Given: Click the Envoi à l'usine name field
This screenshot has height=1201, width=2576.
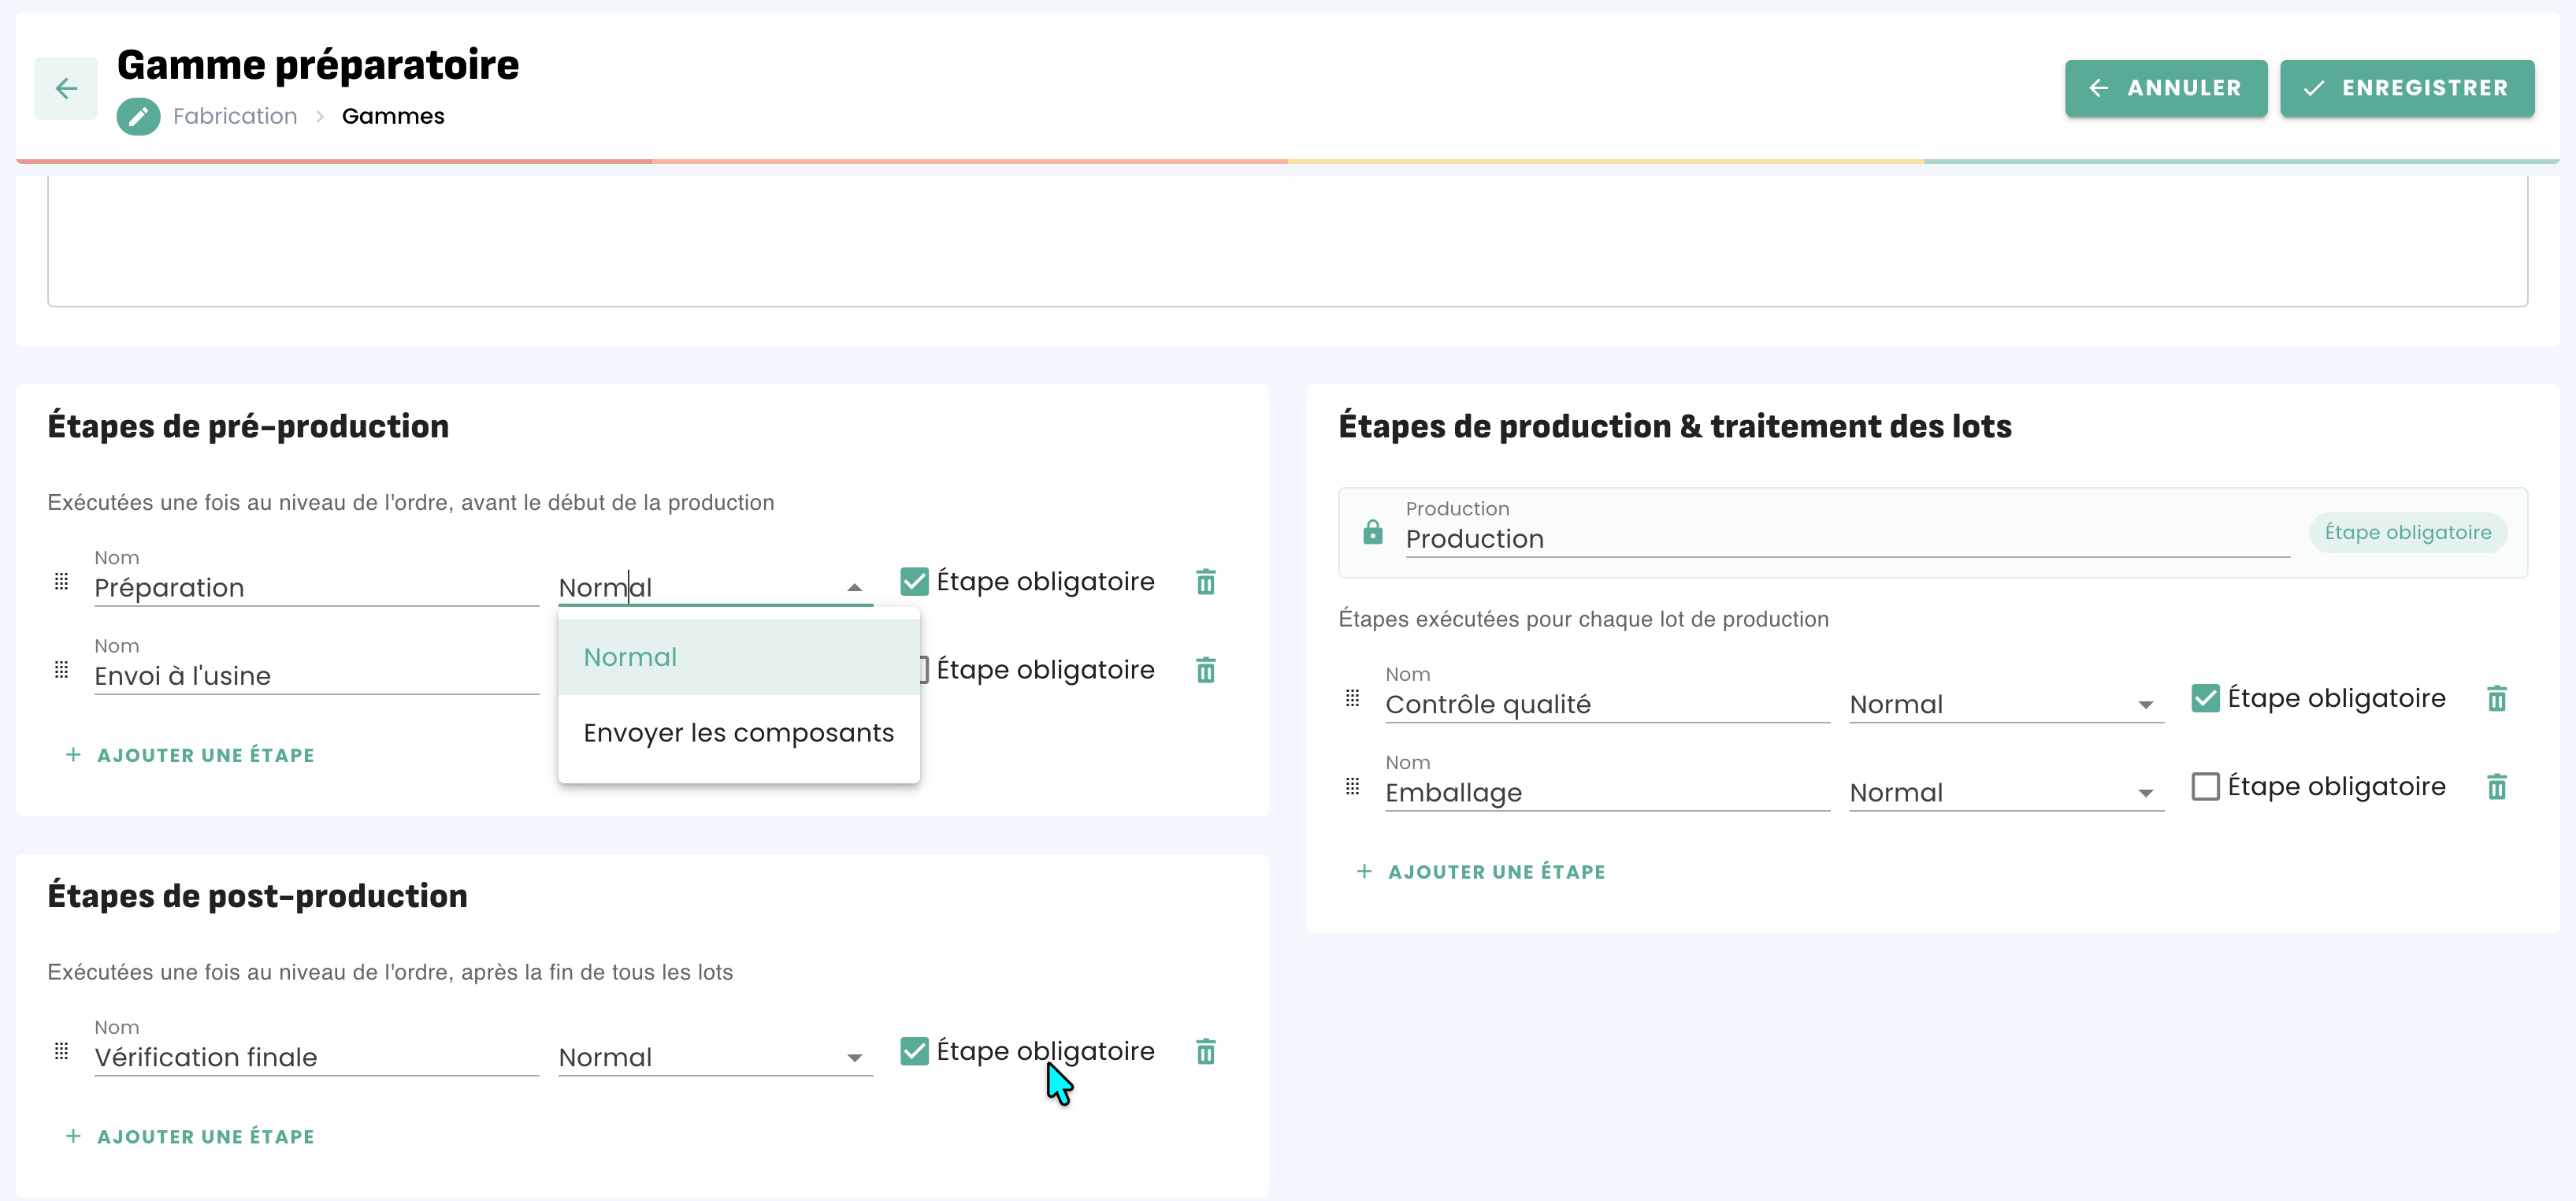Looking at the screenshot, I should (x=315, y=677).
